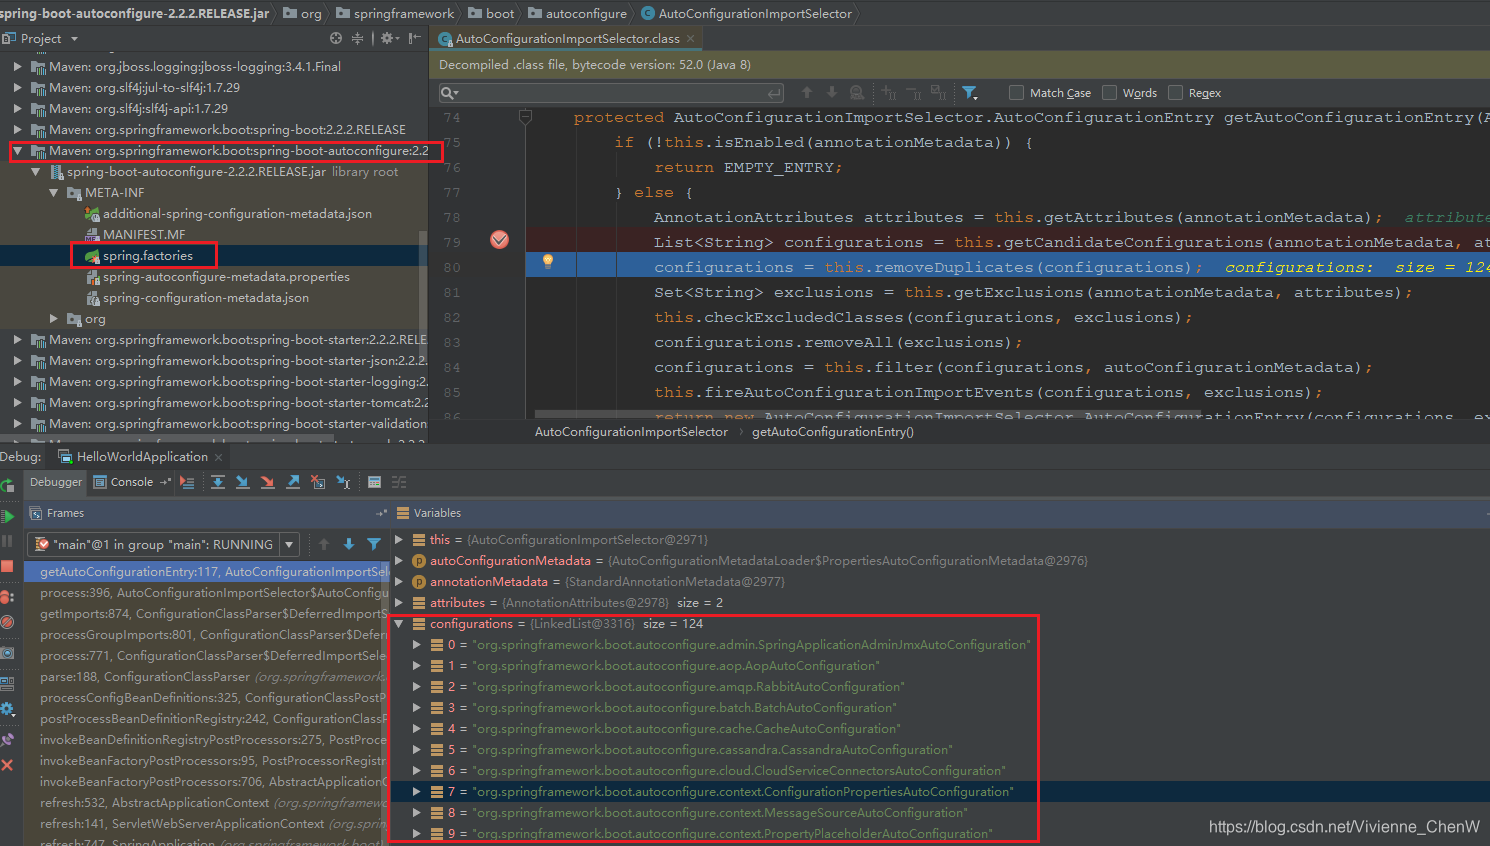Viewport: 1490px width, 846px height.
Task: Expand the 'this' variable node
Action: (x=399, y=540)
